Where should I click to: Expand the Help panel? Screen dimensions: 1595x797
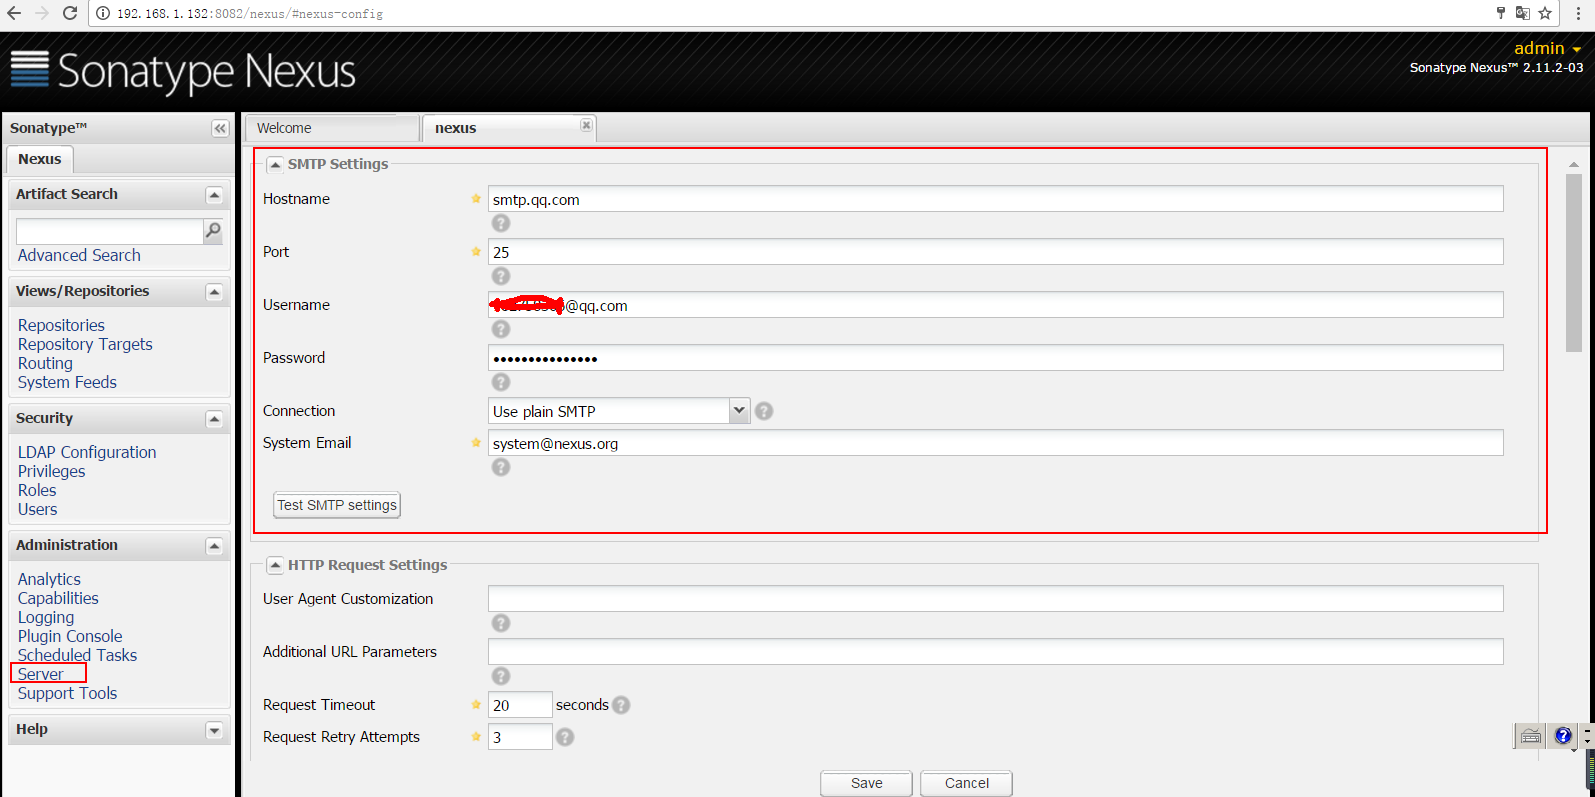point(214,730)
